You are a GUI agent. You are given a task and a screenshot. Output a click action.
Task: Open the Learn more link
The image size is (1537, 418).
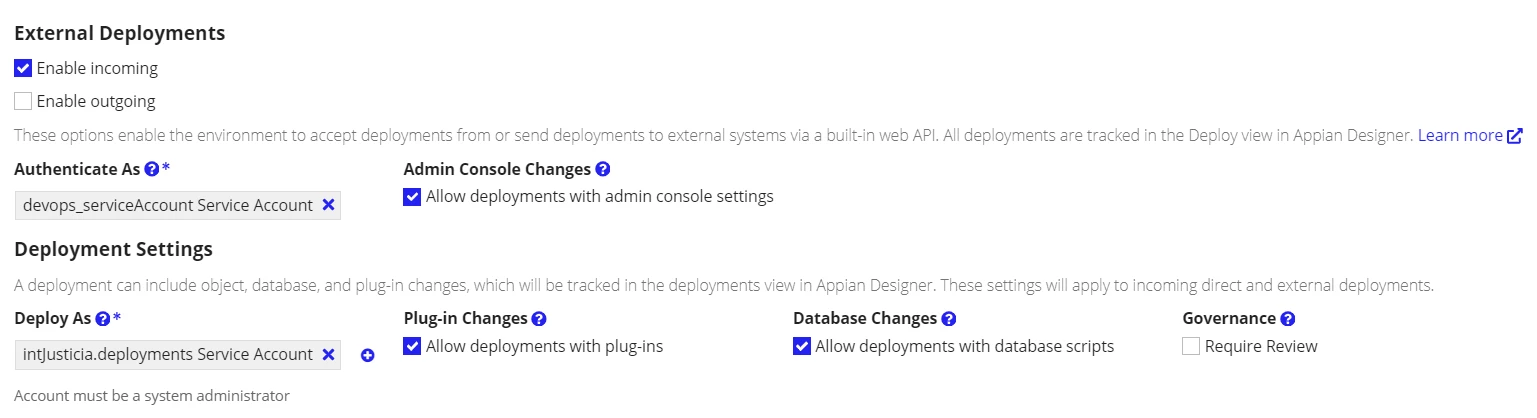(x=1460, y=136)
